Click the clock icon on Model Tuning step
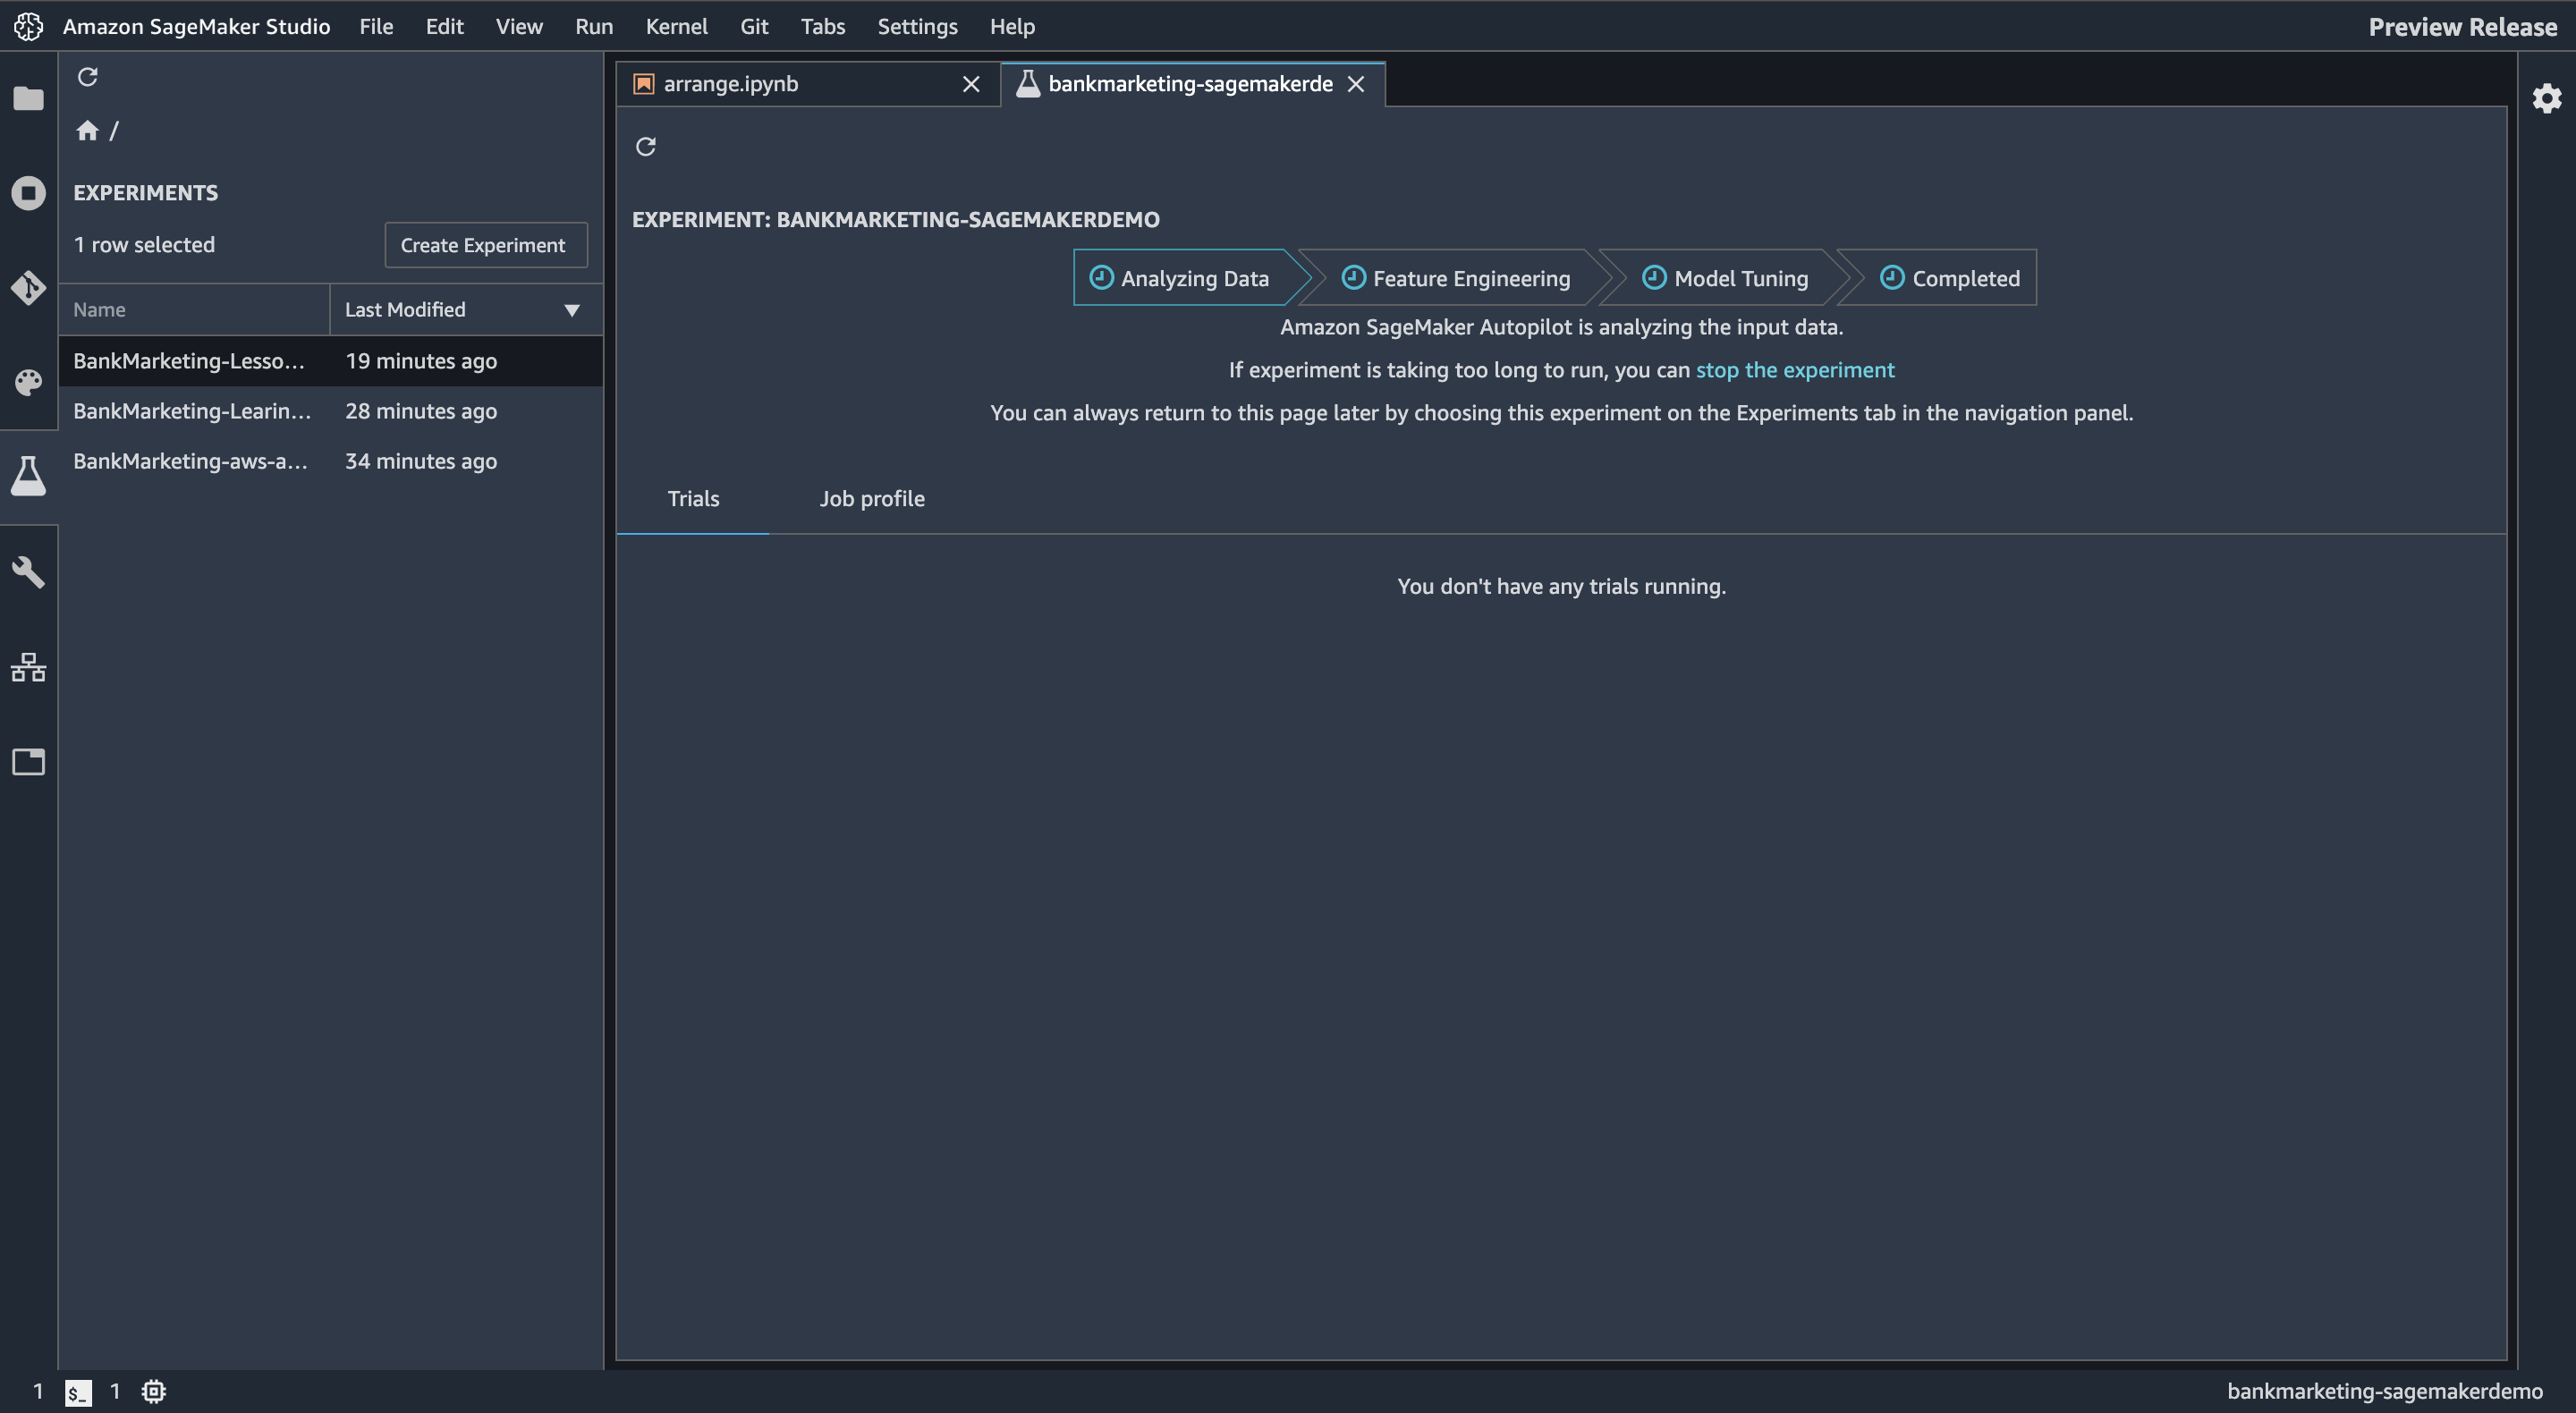The width and height of the screenshot is (2576, 1413). click(x=1654, y=277)
